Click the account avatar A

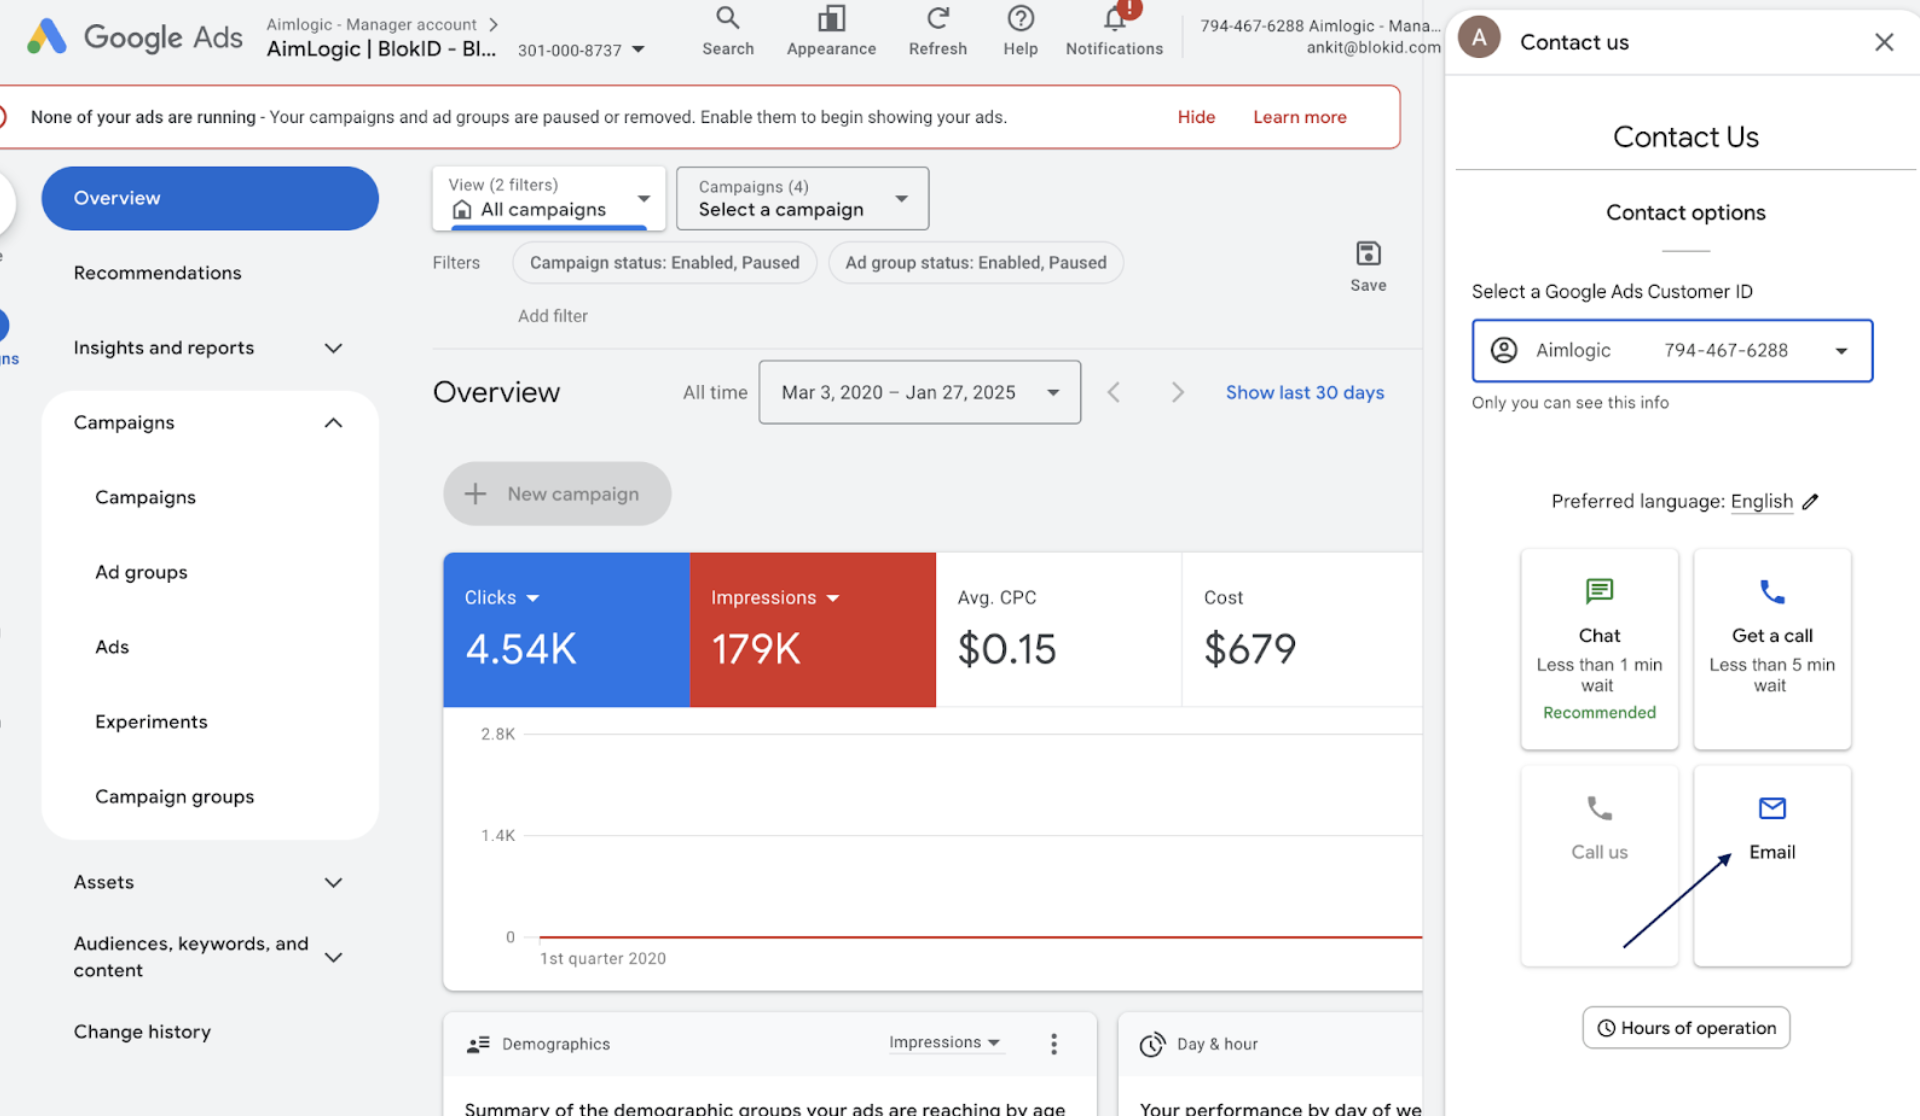1479,38
